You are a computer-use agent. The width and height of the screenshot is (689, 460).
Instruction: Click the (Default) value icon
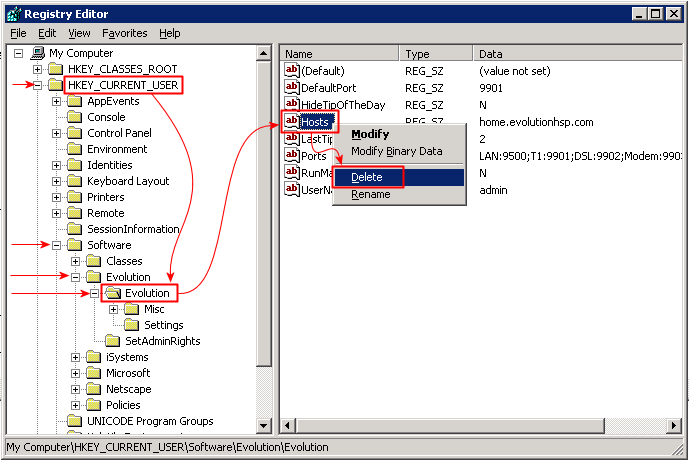tap(292, 71)
